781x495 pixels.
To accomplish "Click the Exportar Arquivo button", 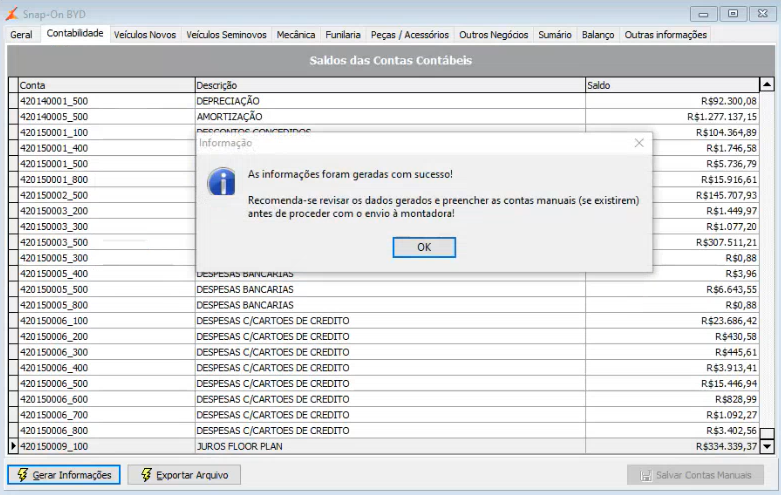I will point(184,475).
